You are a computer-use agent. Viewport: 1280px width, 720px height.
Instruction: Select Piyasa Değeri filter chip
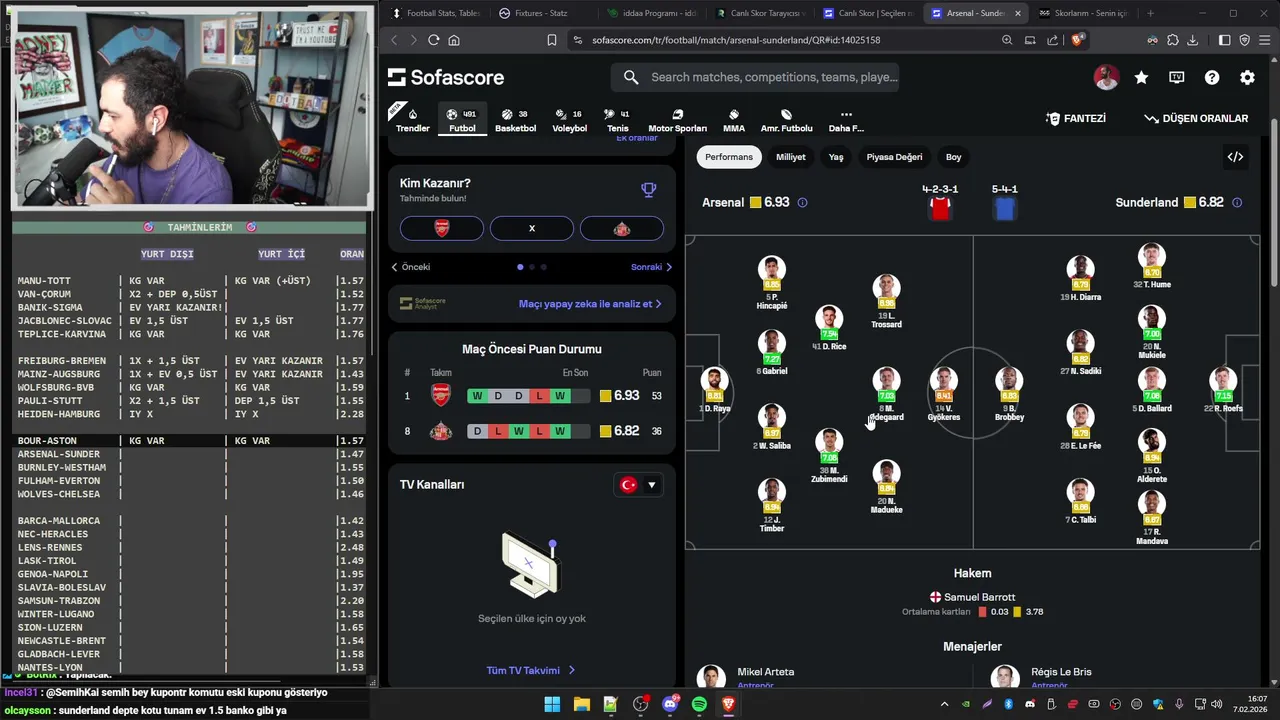pos(894,157)
